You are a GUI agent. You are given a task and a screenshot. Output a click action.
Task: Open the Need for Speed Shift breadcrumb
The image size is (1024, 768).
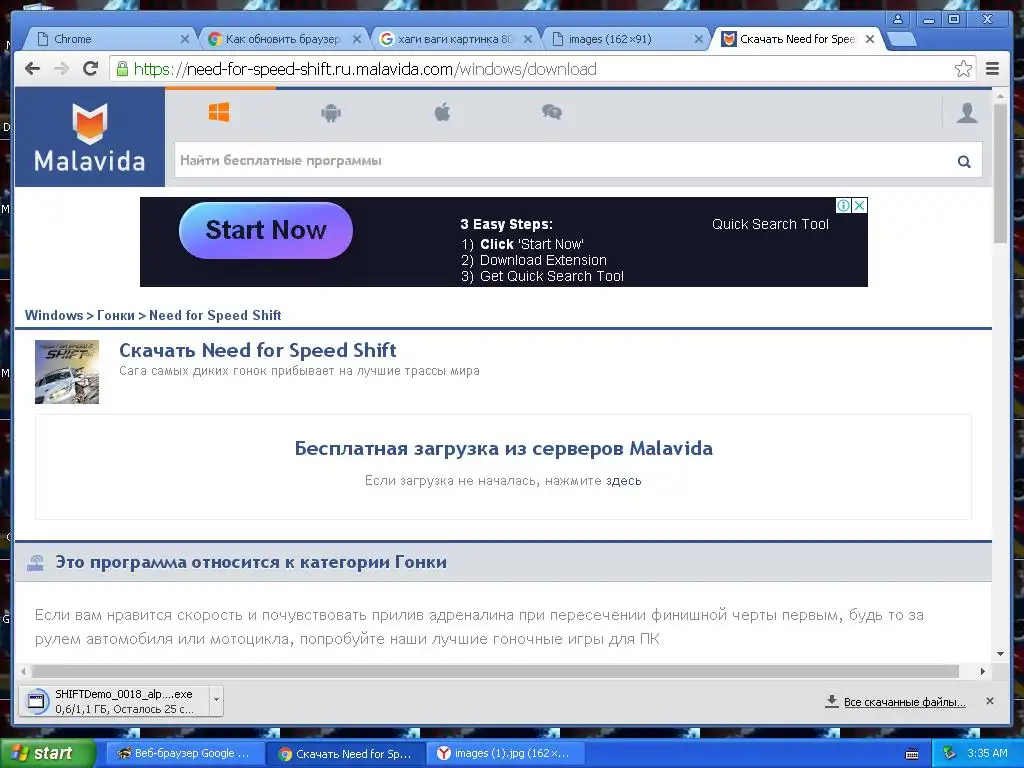click(x=215, y=315)
